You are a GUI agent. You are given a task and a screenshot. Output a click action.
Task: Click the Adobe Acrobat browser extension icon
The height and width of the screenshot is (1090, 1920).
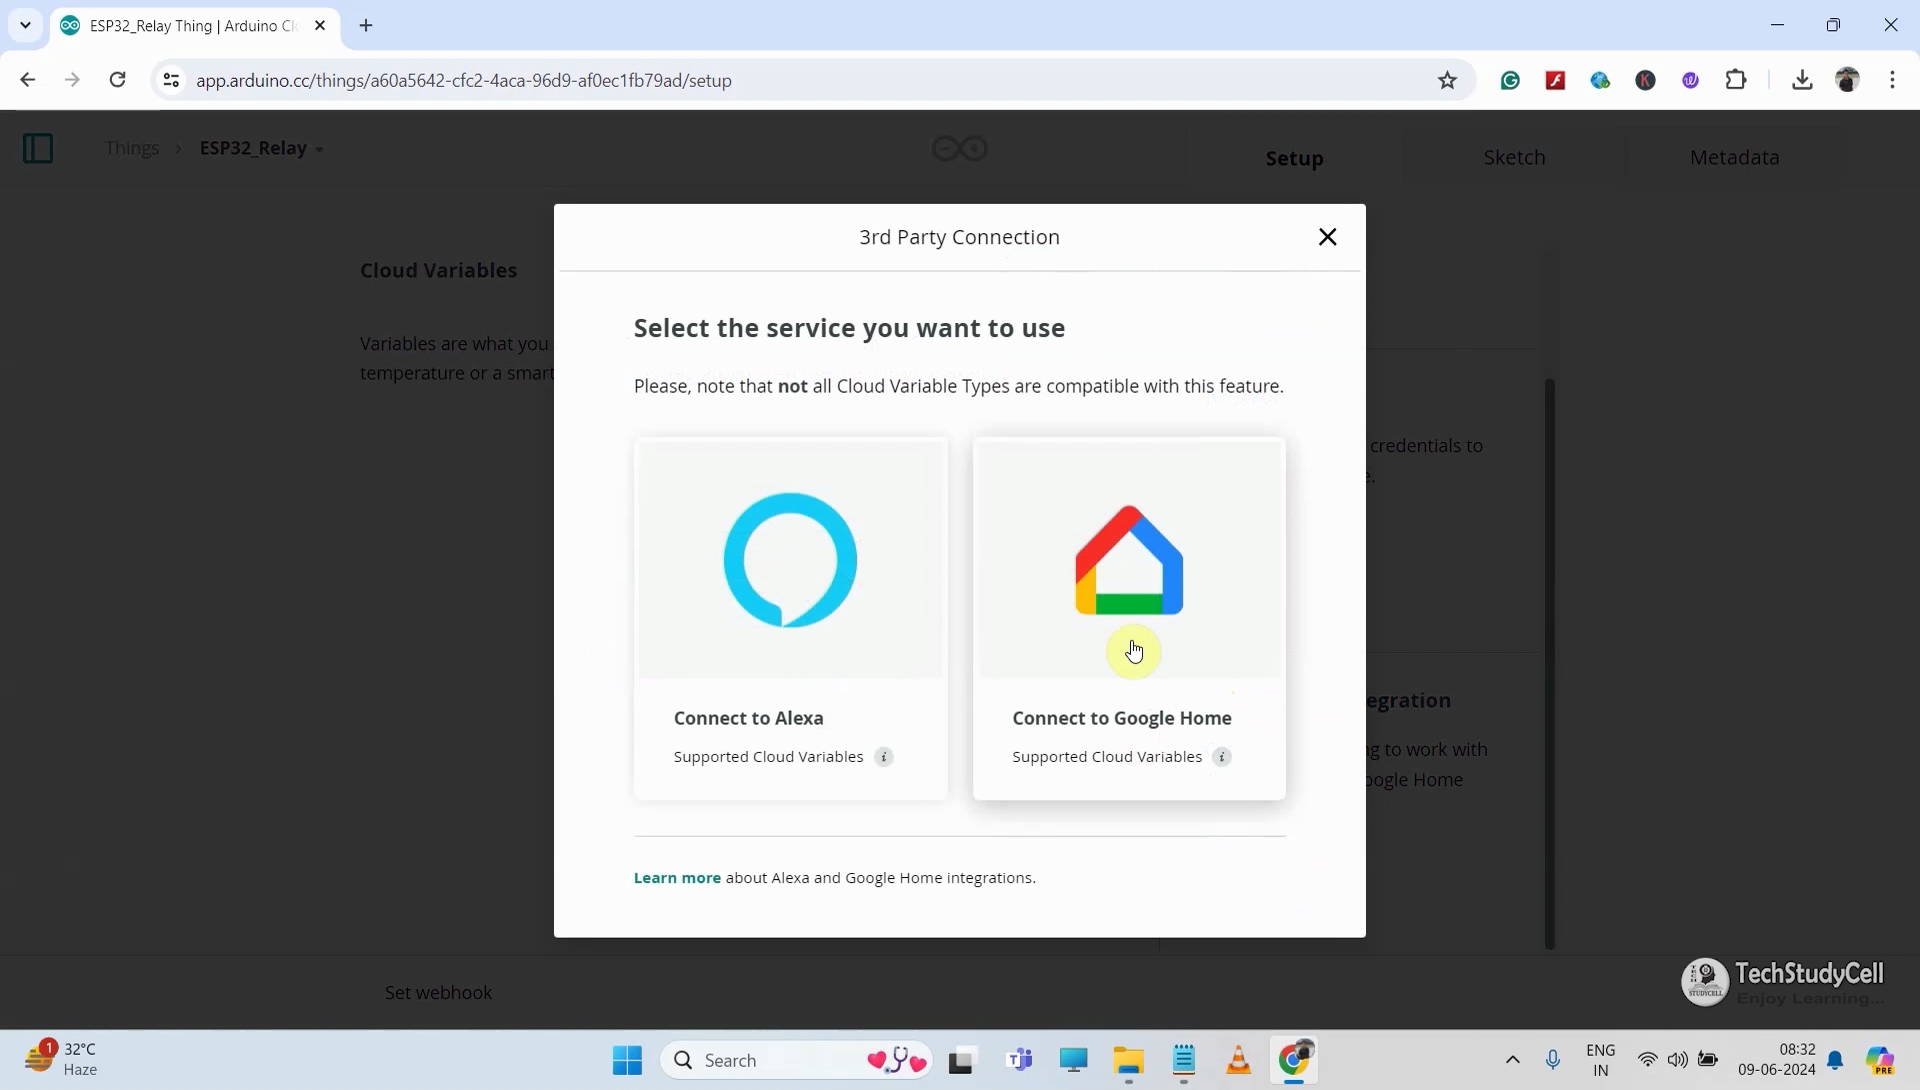(1555, 80)
